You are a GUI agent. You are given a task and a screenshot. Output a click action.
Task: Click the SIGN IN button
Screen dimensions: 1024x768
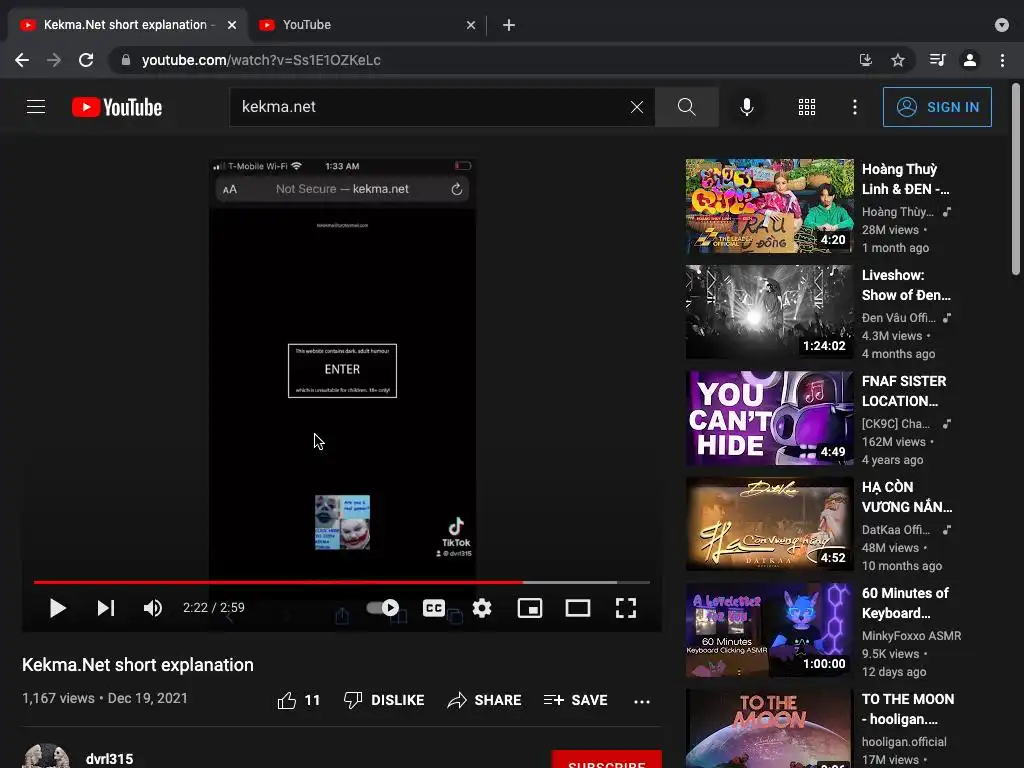pos(937,107)
